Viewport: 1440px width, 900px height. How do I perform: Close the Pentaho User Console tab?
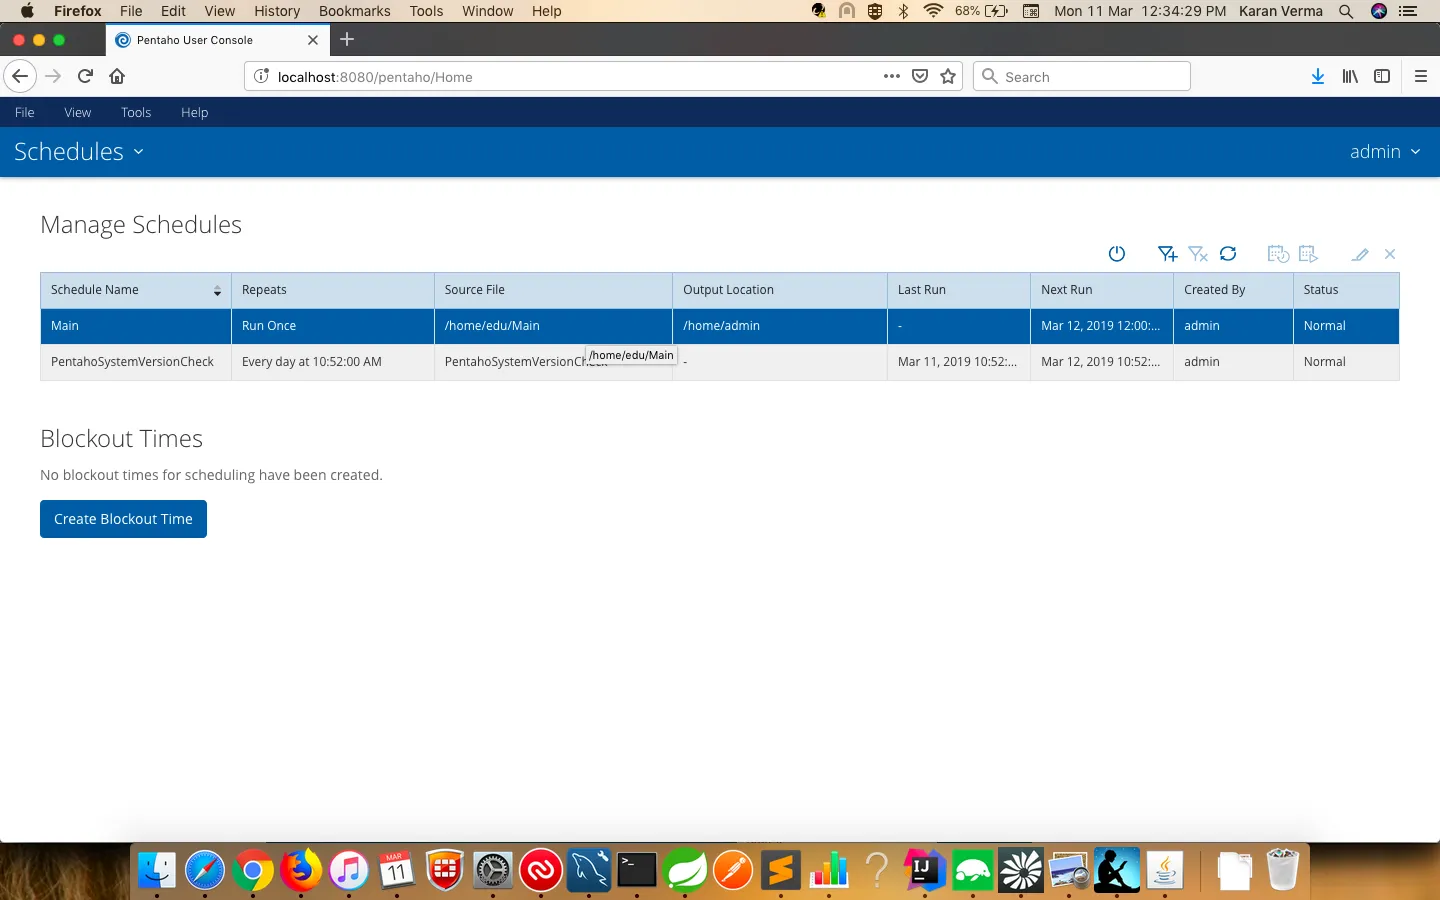[x=313, y=40]
